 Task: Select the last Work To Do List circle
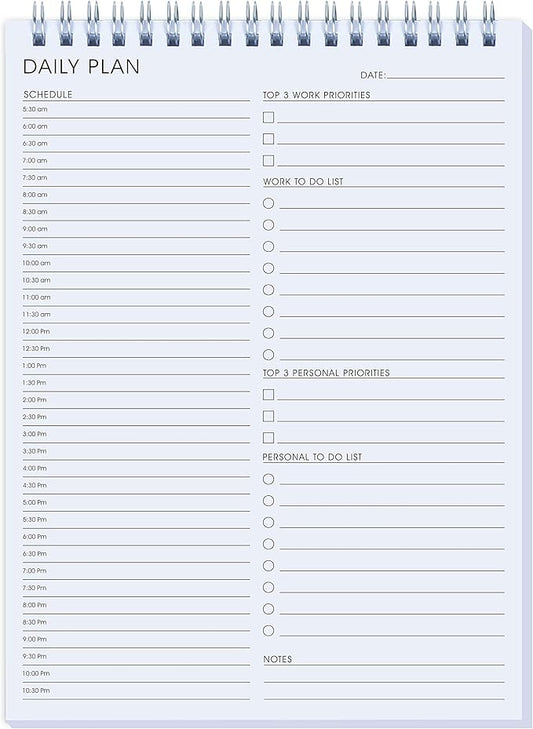[268, 355]
